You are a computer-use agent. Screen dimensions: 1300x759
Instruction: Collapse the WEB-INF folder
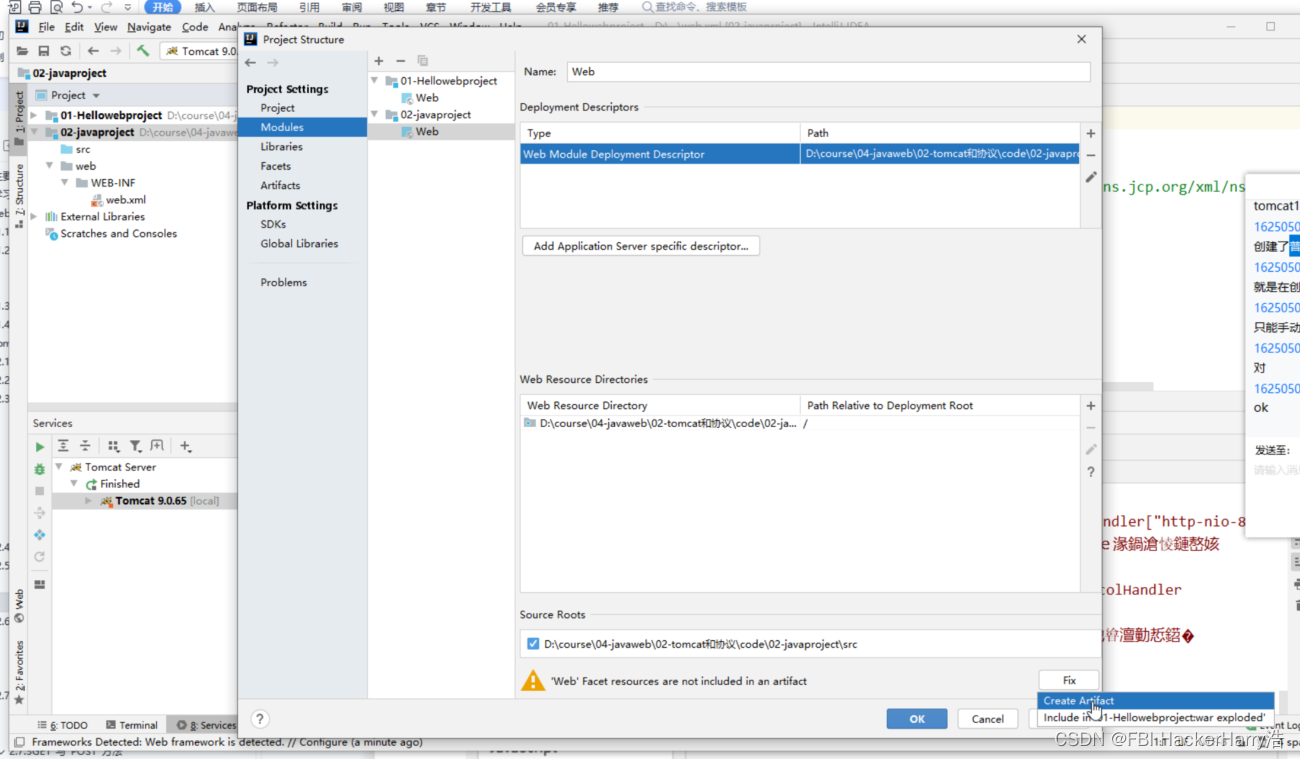pyautogui.click(x=65, y=183)
